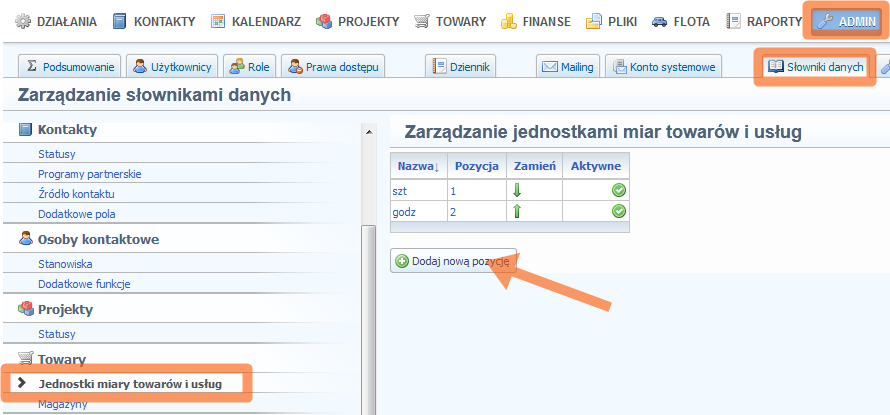Image resolution: width=890 pixels, height=415 pixels.
Task: Click the green up arrow for godz
Action: tap(517, 211)
